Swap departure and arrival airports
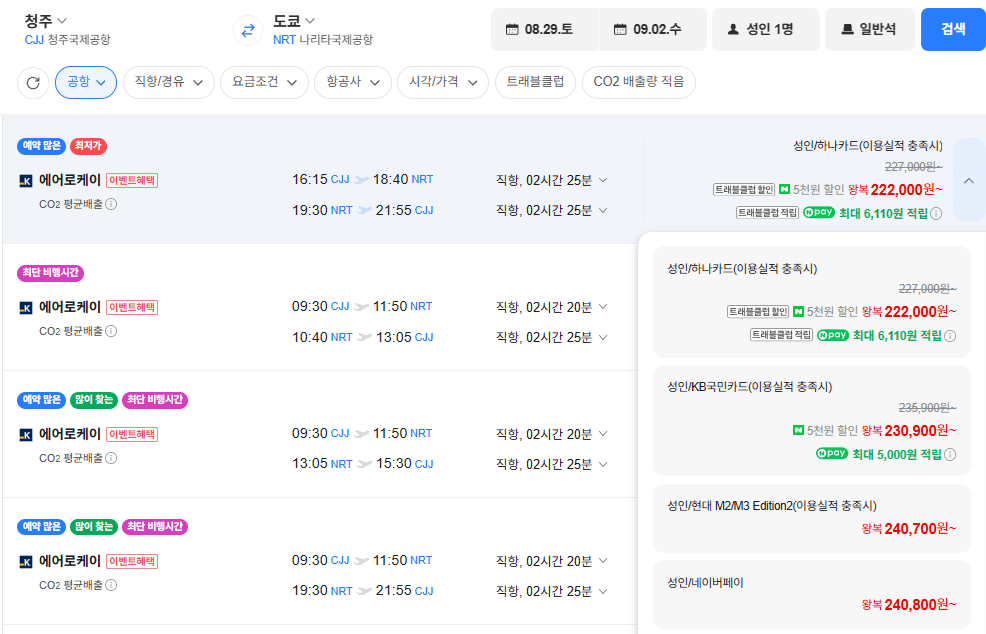The image size is (986, 634). coord(248,30)
